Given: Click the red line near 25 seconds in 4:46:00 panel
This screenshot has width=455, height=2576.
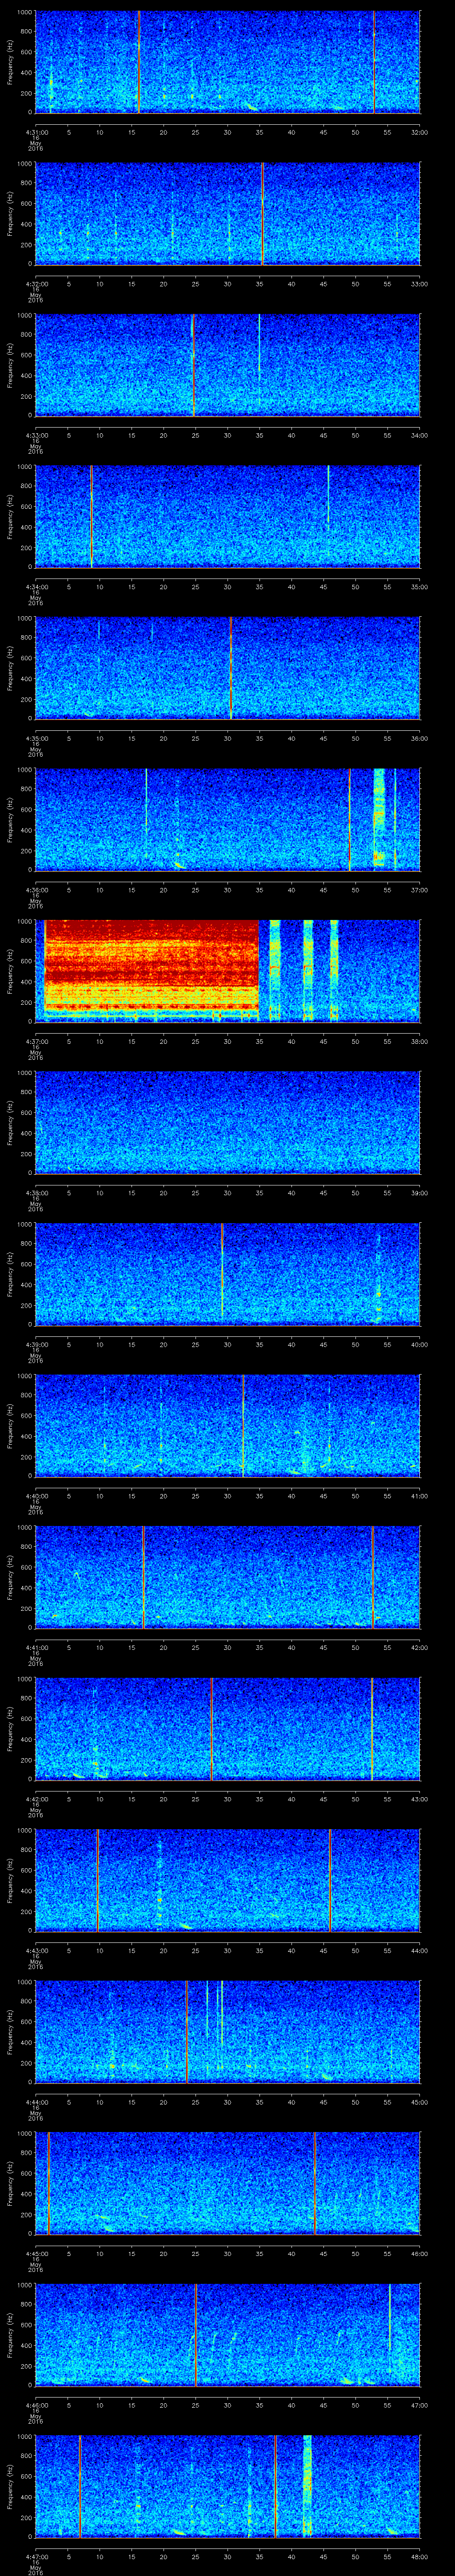Looking at the screenshot, I should coord(196,2334).
